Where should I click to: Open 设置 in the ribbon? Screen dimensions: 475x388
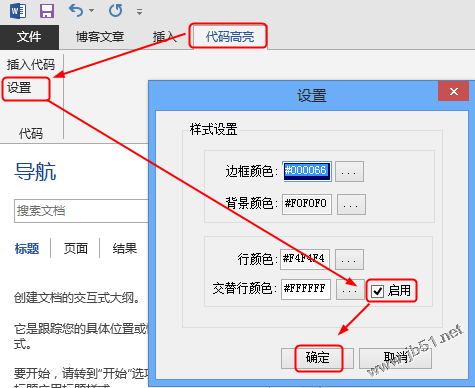19,88
